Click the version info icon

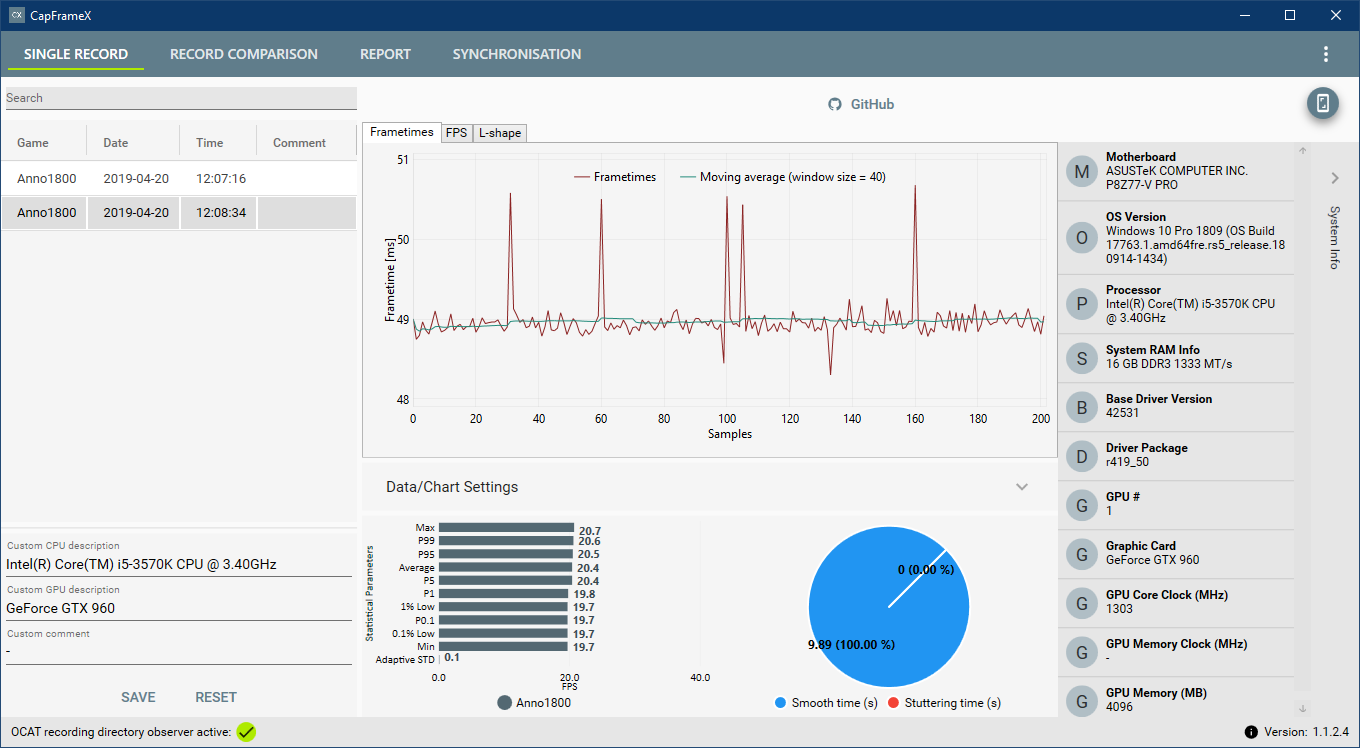(1251, 732)
